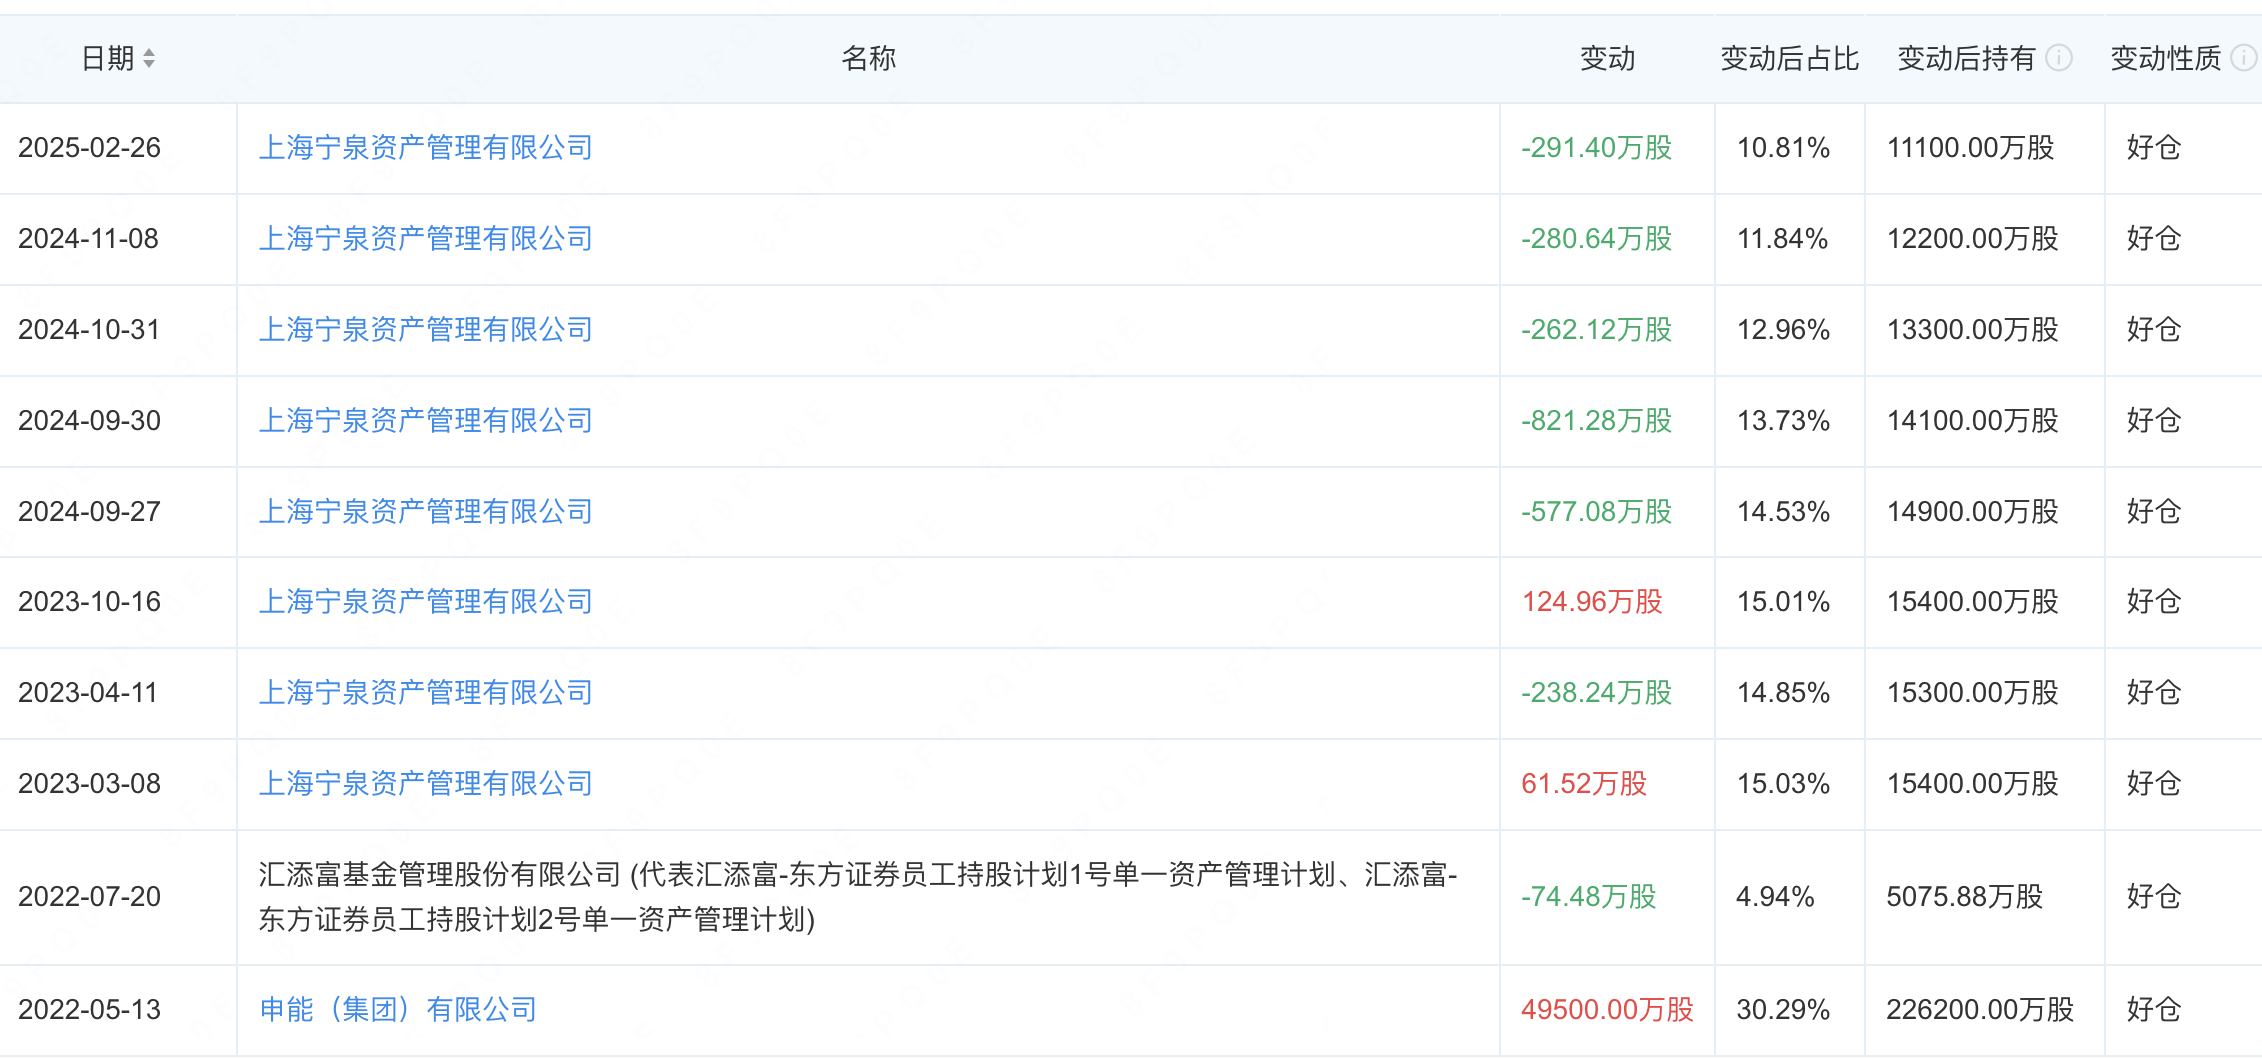Click the 变动 column header
2262x1059 pixels.
coord(1608,59)
